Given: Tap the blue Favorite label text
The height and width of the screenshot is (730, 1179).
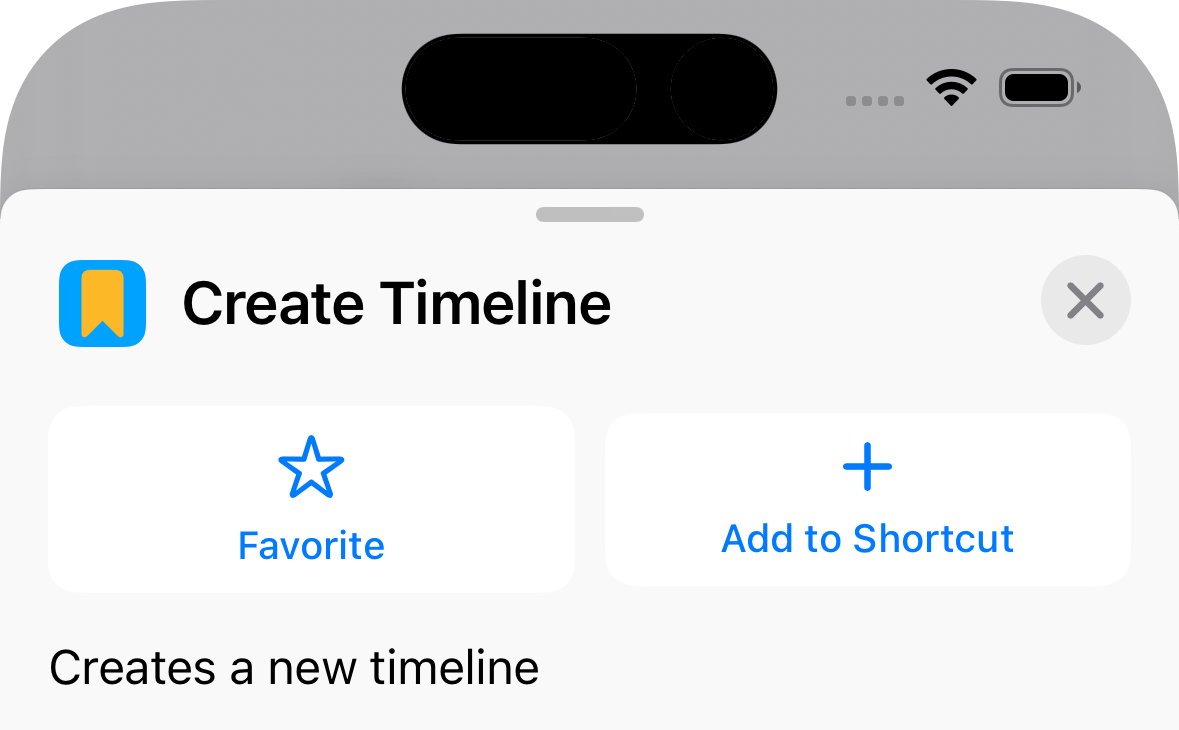Looking at the screenshot, I should coord(311,546).
